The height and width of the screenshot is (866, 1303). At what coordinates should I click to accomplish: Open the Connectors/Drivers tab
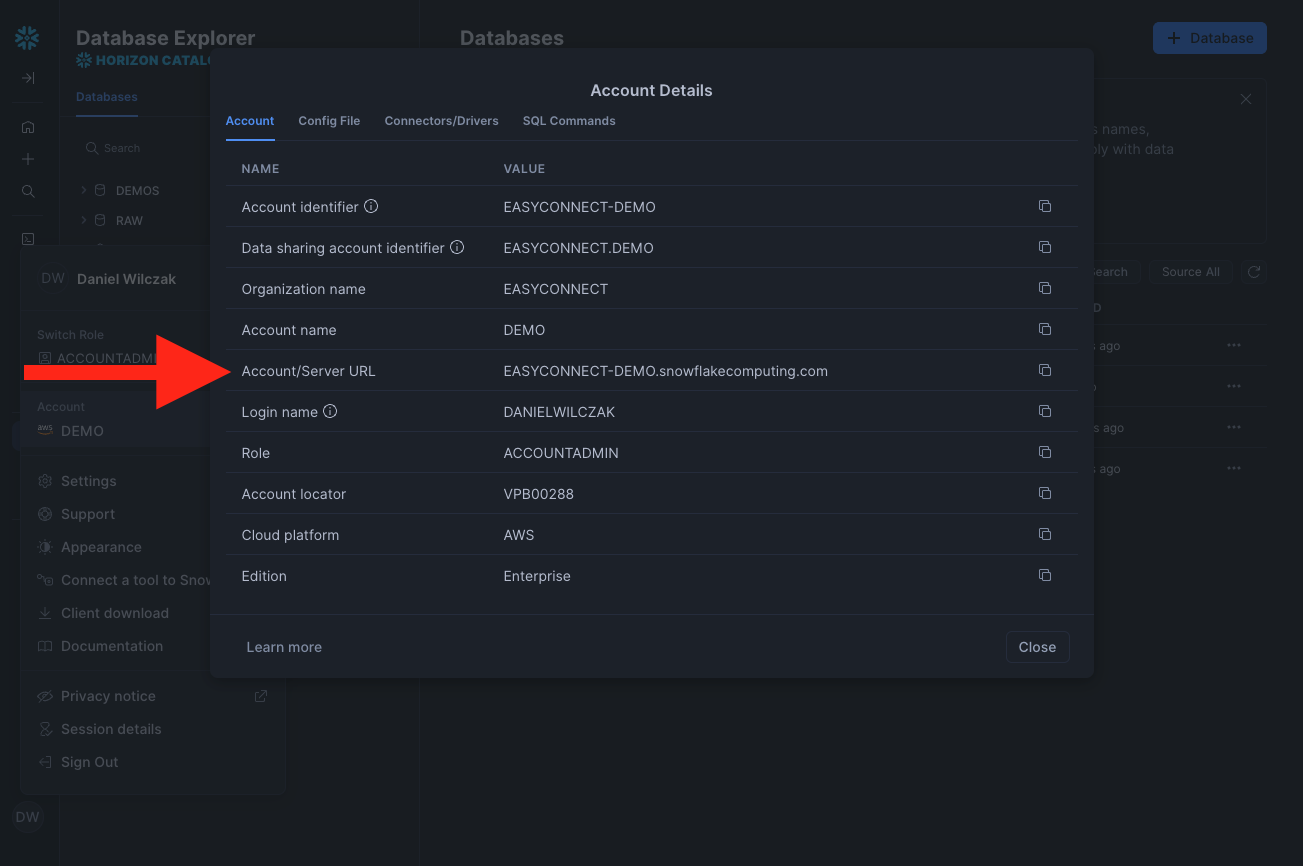441,121
